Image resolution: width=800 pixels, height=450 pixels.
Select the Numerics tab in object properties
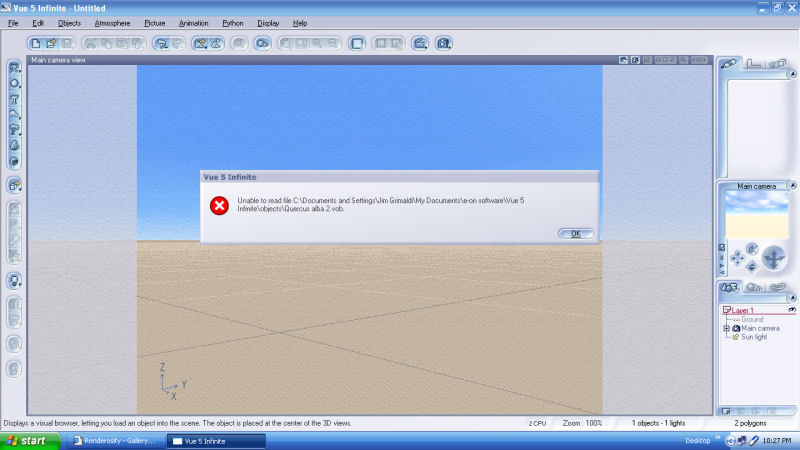(754, 64)
